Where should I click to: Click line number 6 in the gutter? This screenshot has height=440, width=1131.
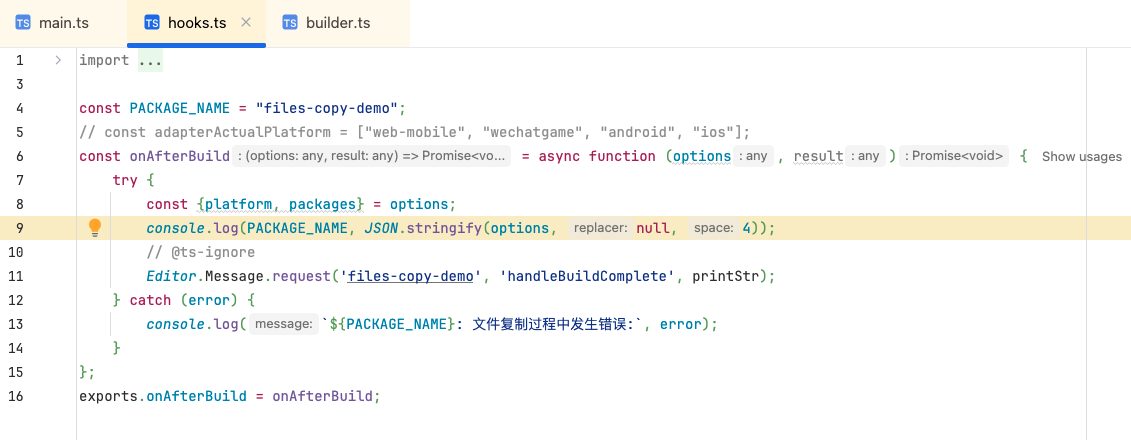coord(19,156)
